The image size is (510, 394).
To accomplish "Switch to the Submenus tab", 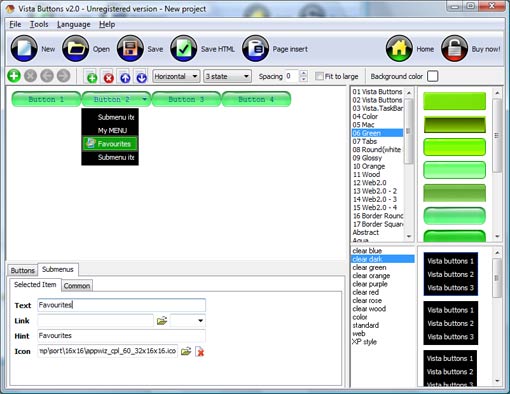I will tap(58, 269).
